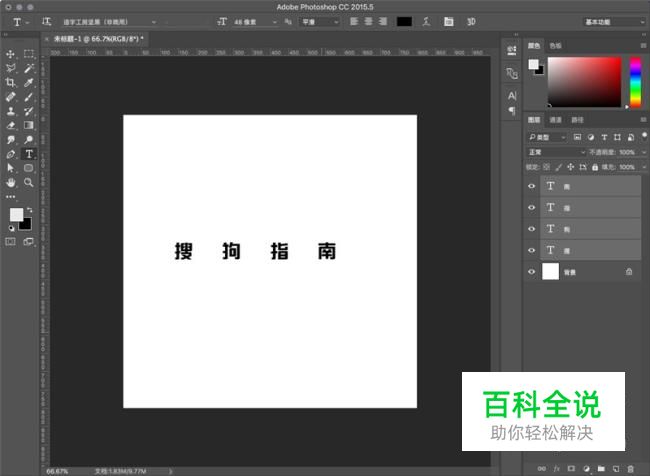Select the Magic Wand tool
Image resolution: width=650 pixels, height=476 pixels.
click(29, 68)
